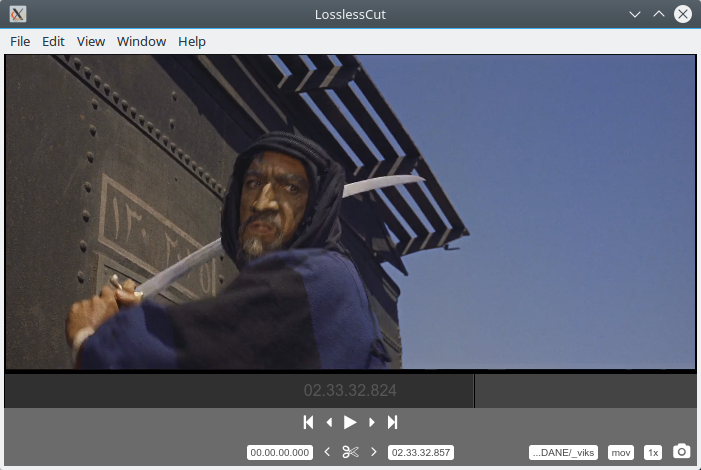Minimize the LosslessCut window

click(634, 14)
